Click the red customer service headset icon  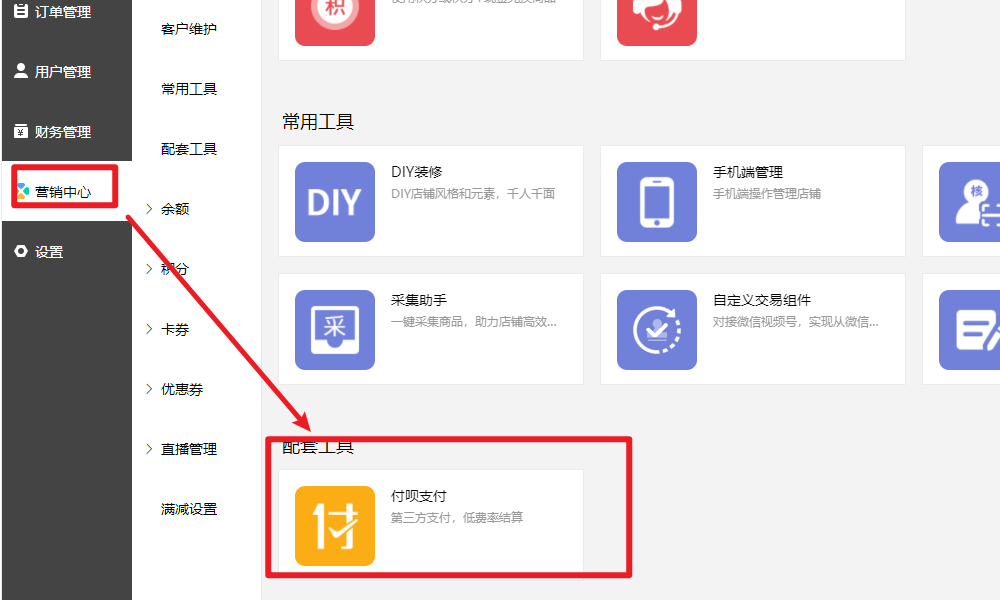pyautogui.click(x=657, y=22)
